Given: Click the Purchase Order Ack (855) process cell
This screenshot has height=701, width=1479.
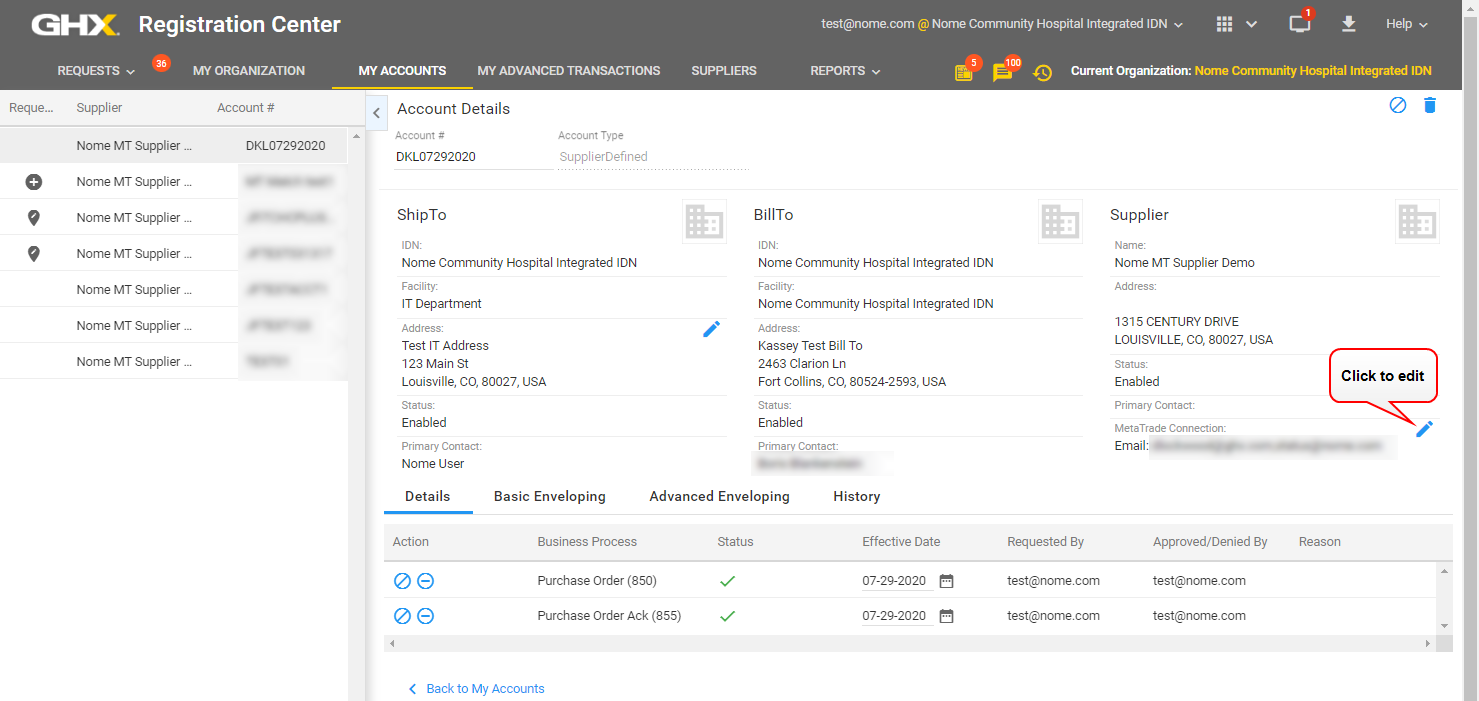Looking at the screenshot, I should tap(609, 616).
